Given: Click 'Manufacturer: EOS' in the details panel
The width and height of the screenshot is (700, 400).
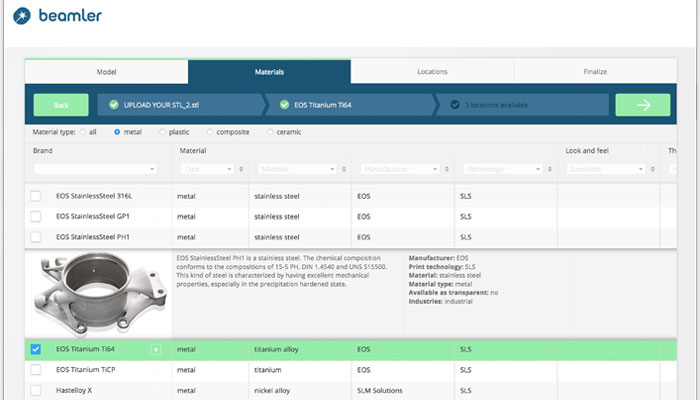Looking at the screenshot, I should click(438, 258).
